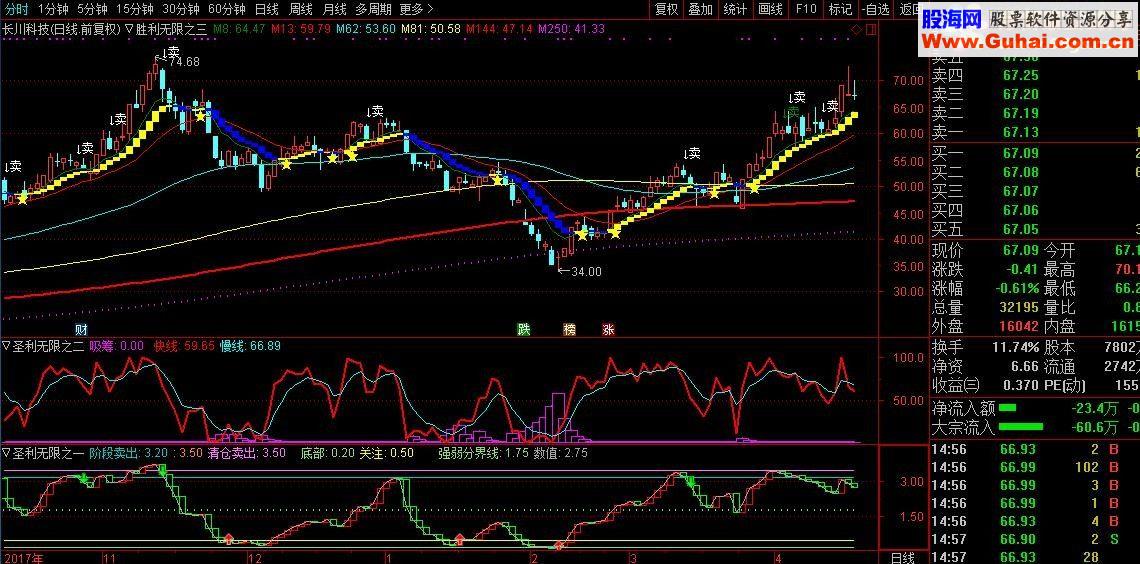Click the 74.68 high price label
The image size is (1140, 564).
(183, 63)
